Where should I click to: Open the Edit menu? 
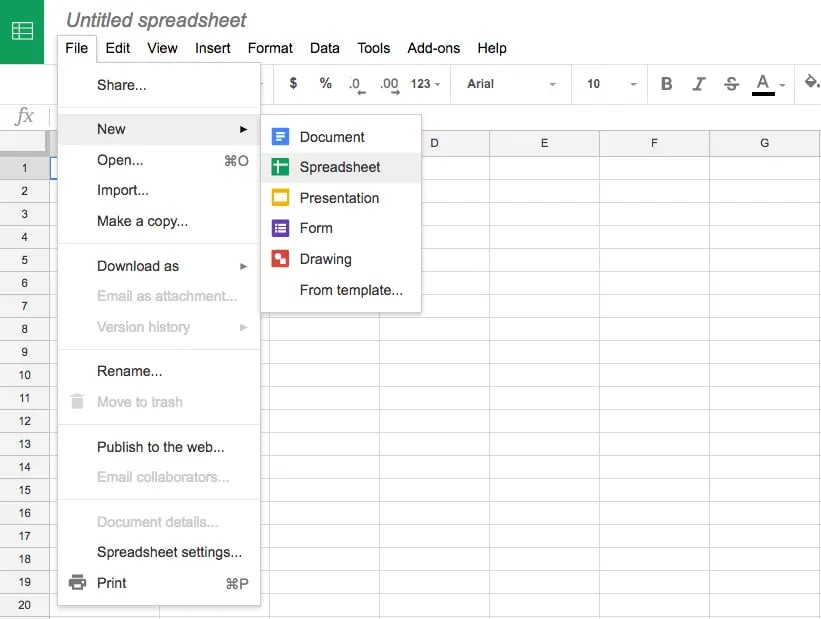118,48
